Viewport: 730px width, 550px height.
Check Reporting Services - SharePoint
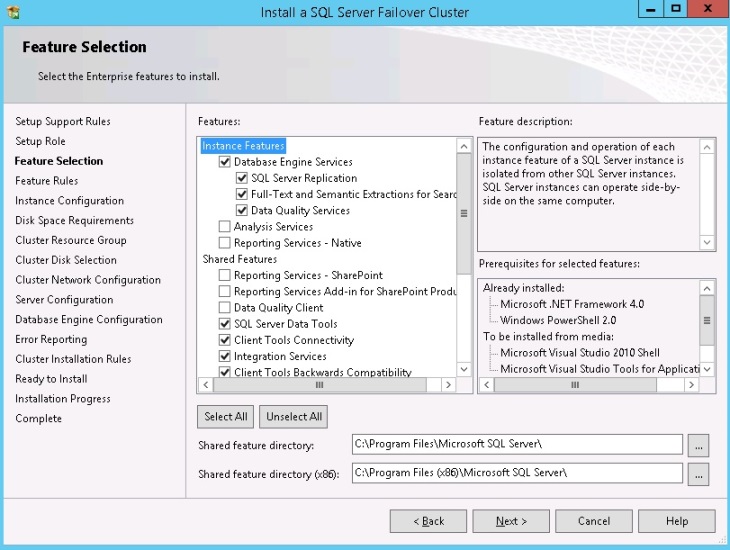[x=224, y=275]
